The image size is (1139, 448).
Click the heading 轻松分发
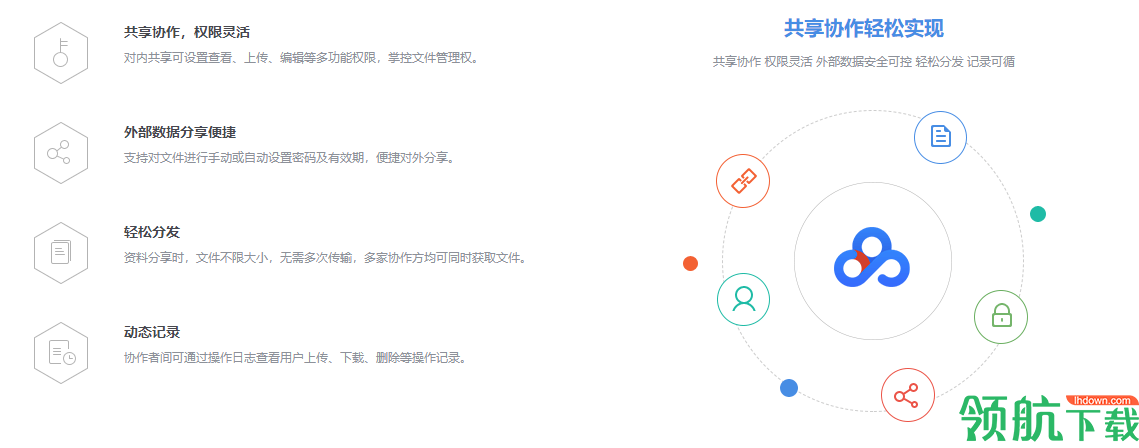pos(152,232)
